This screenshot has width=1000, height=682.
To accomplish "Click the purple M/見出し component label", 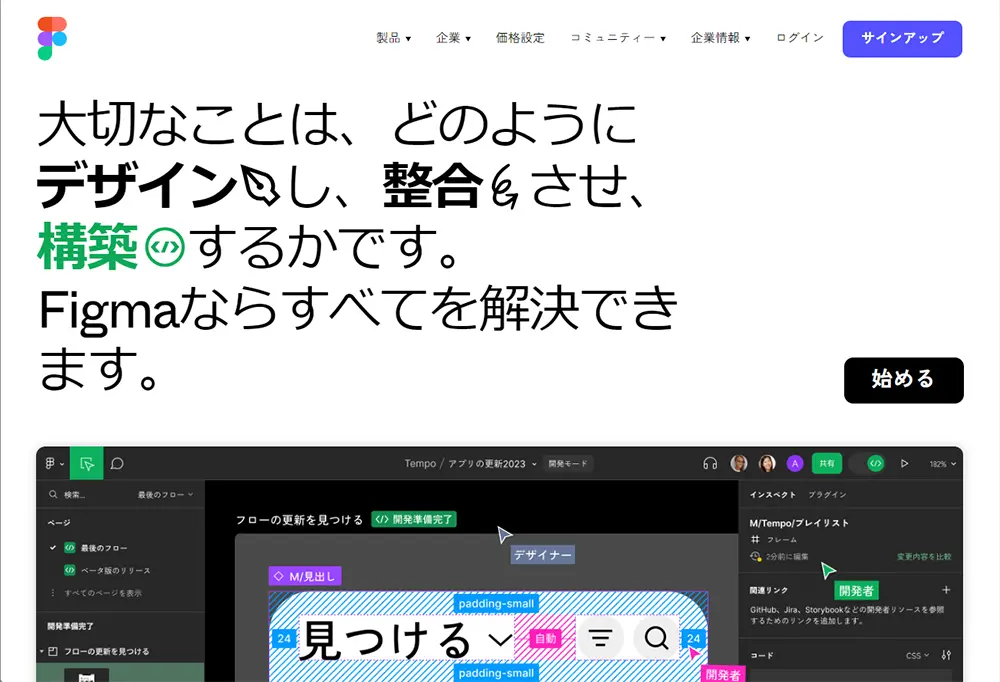I will coord(305,576).
